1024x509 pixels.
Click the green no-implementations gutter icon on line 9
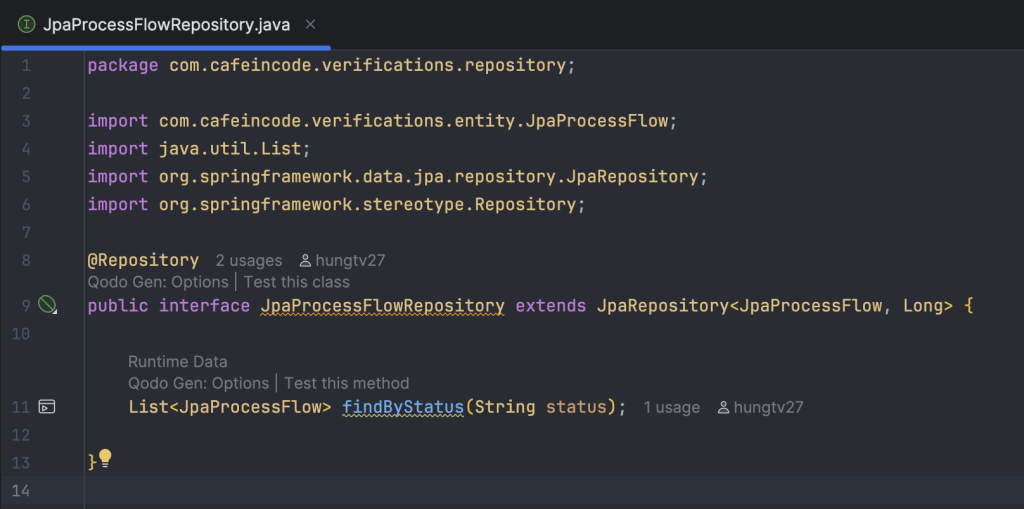[47, 304]
